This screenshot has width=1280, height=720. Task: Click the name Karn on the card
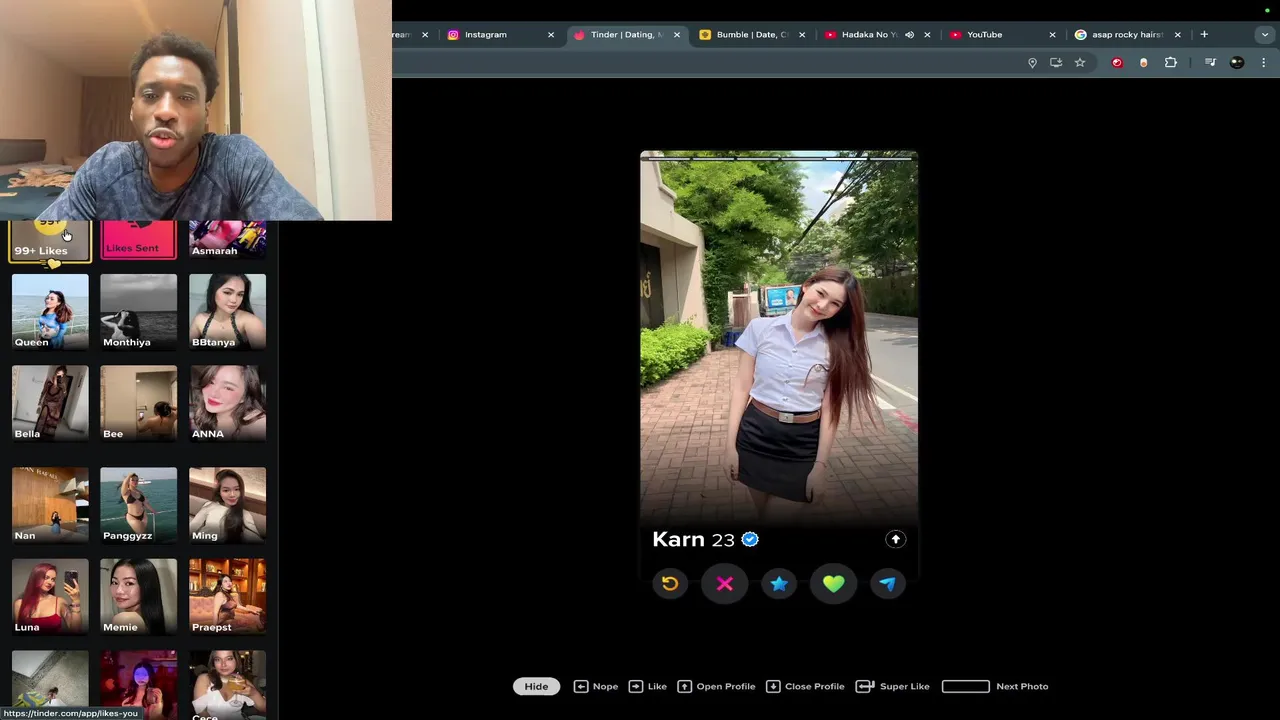point(678,539)
